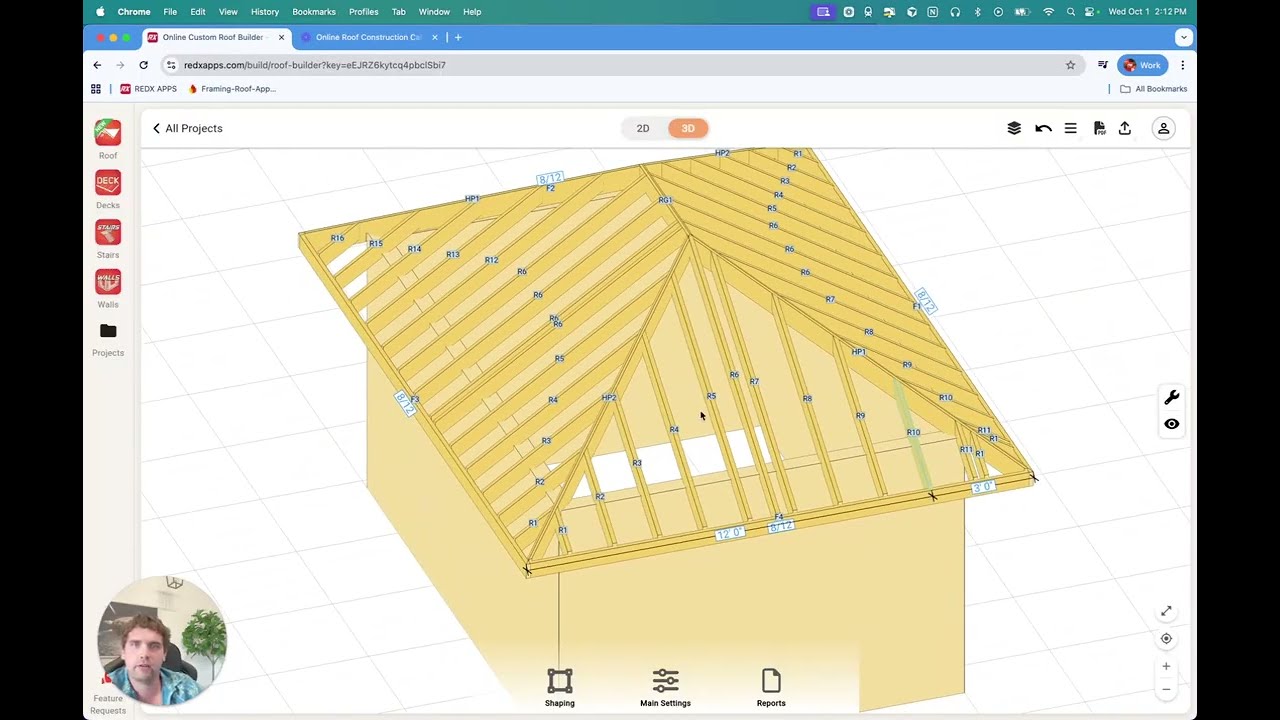Click the 12' 0" dimension label
The image size is (1280, 720).
pyautogui.click(x=730, y=533)
